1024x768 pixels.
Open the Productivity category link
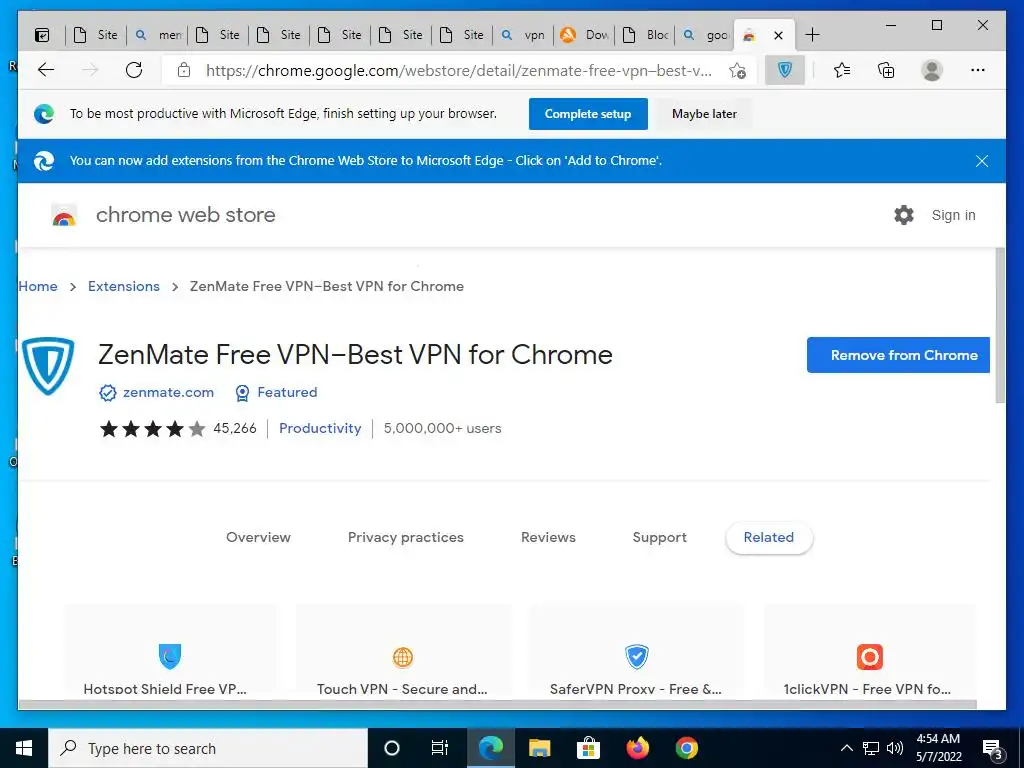(x=320, y=428)
